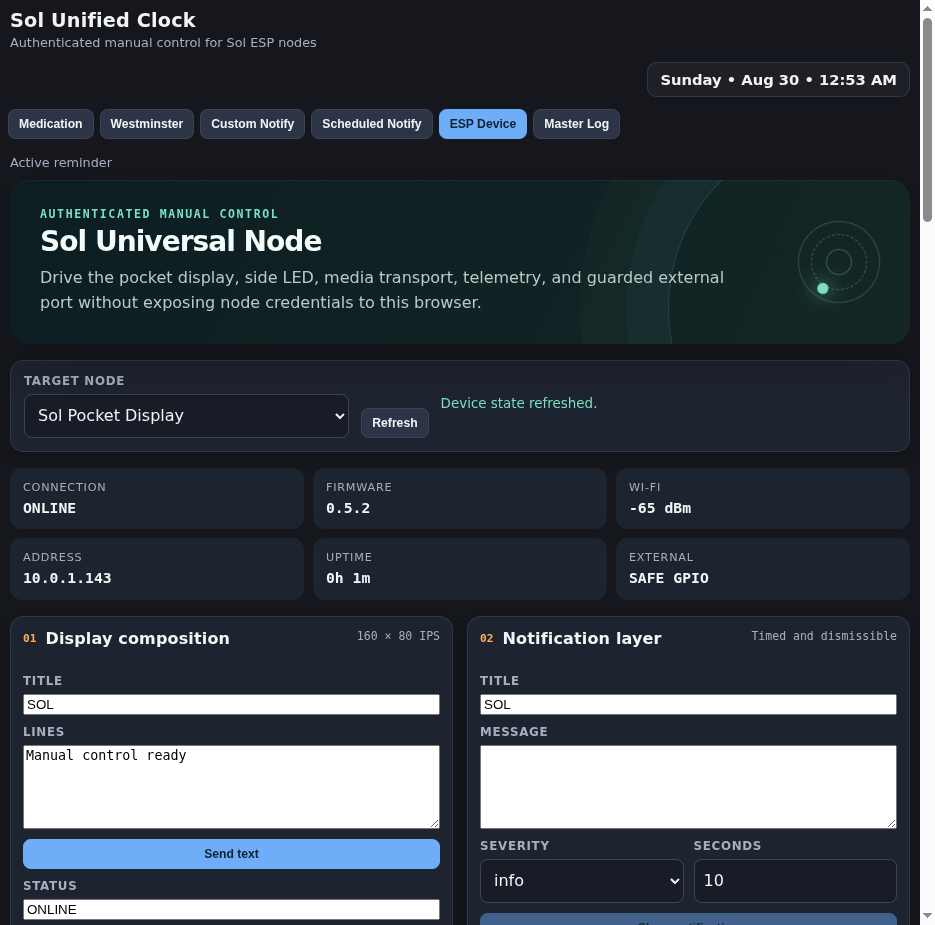This screenshot has width=935, height=925.
Task: Click the scrollbar up arrow
Action: tap(927, 8)
